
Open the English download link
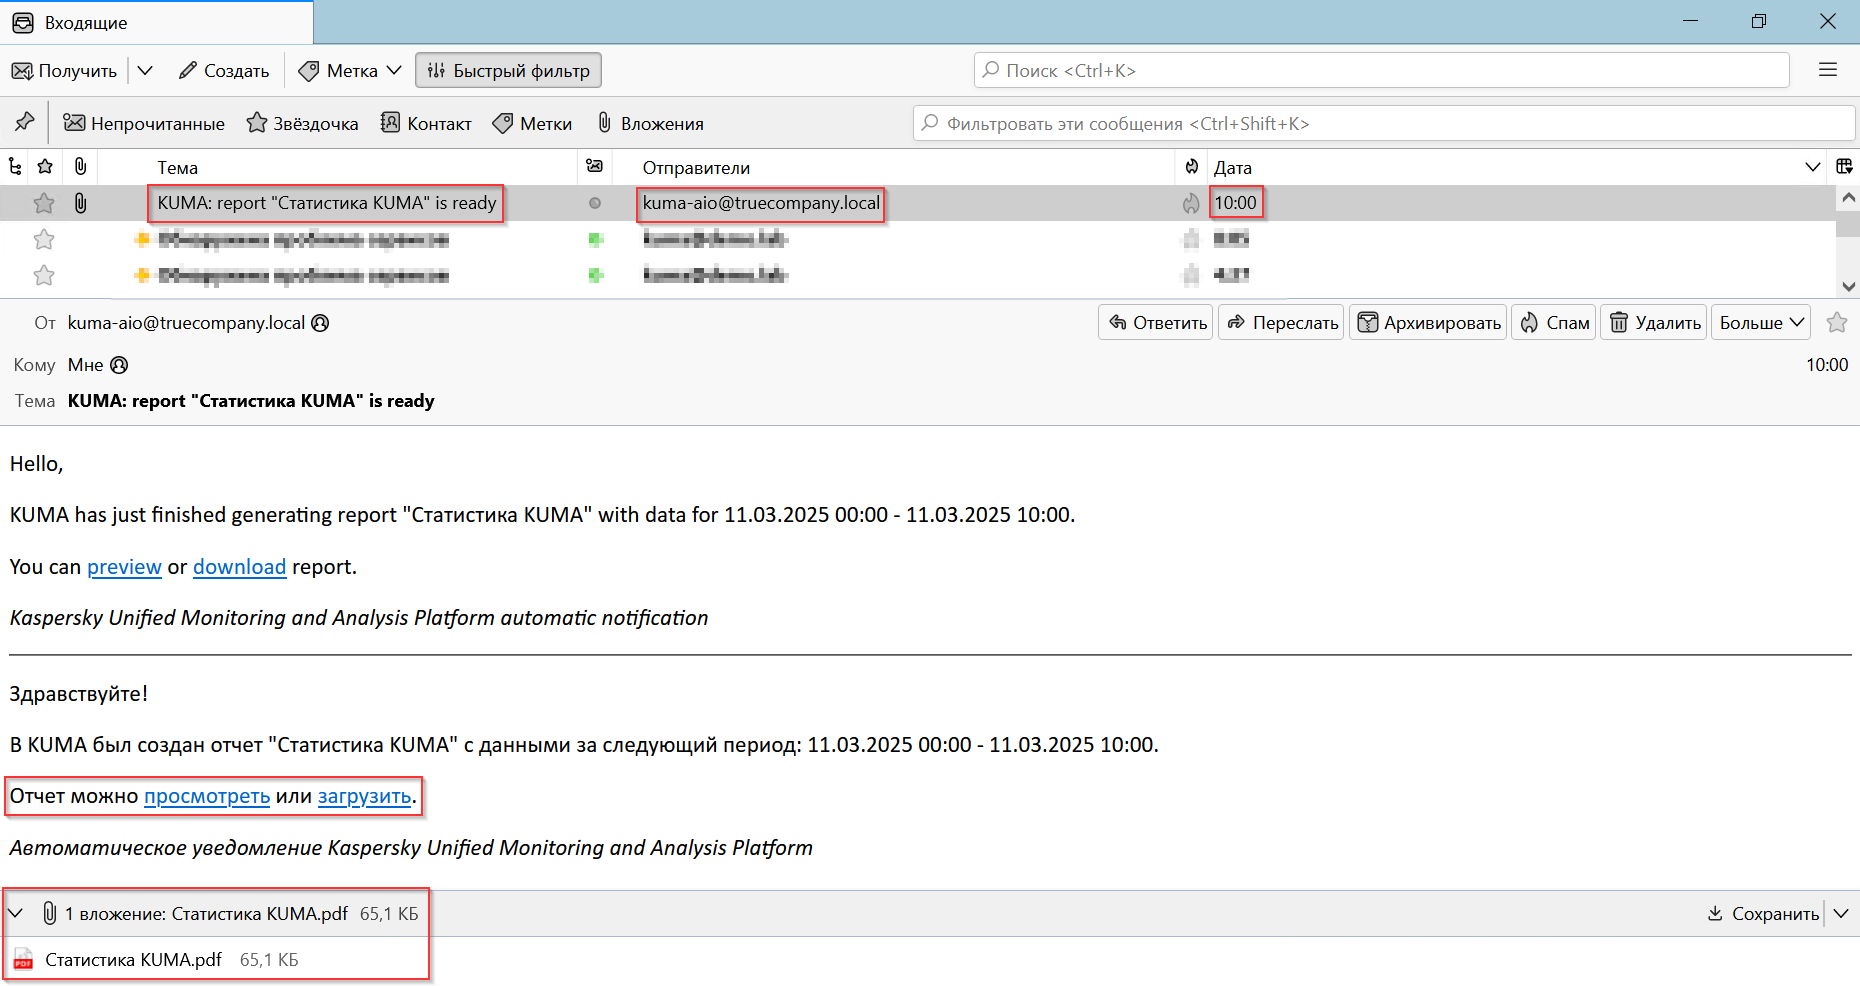[x=239, y=567]
